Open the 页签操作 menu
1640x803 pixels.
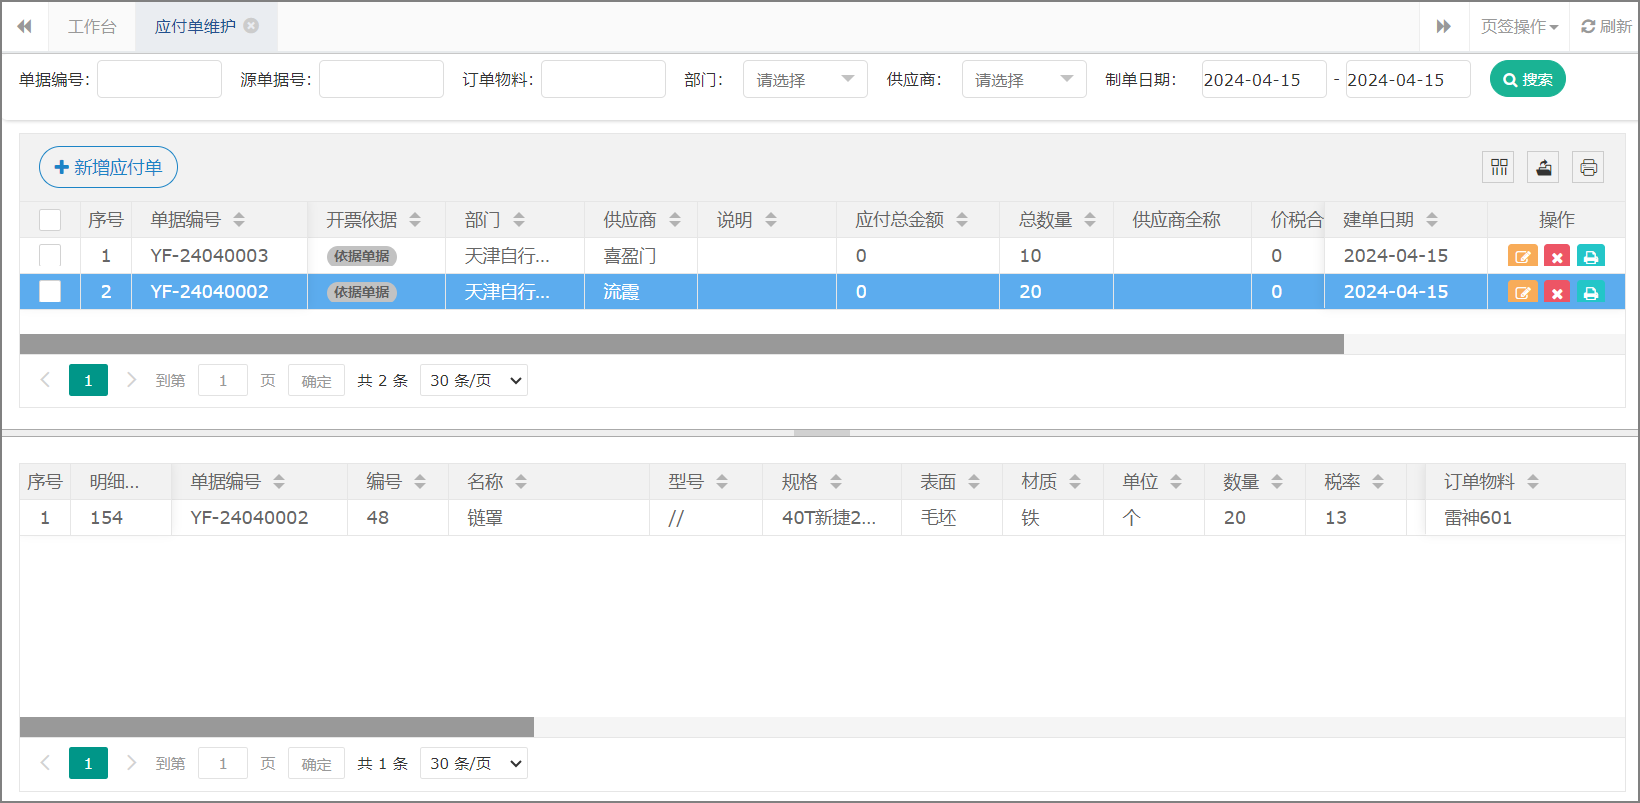point(1518,27)
